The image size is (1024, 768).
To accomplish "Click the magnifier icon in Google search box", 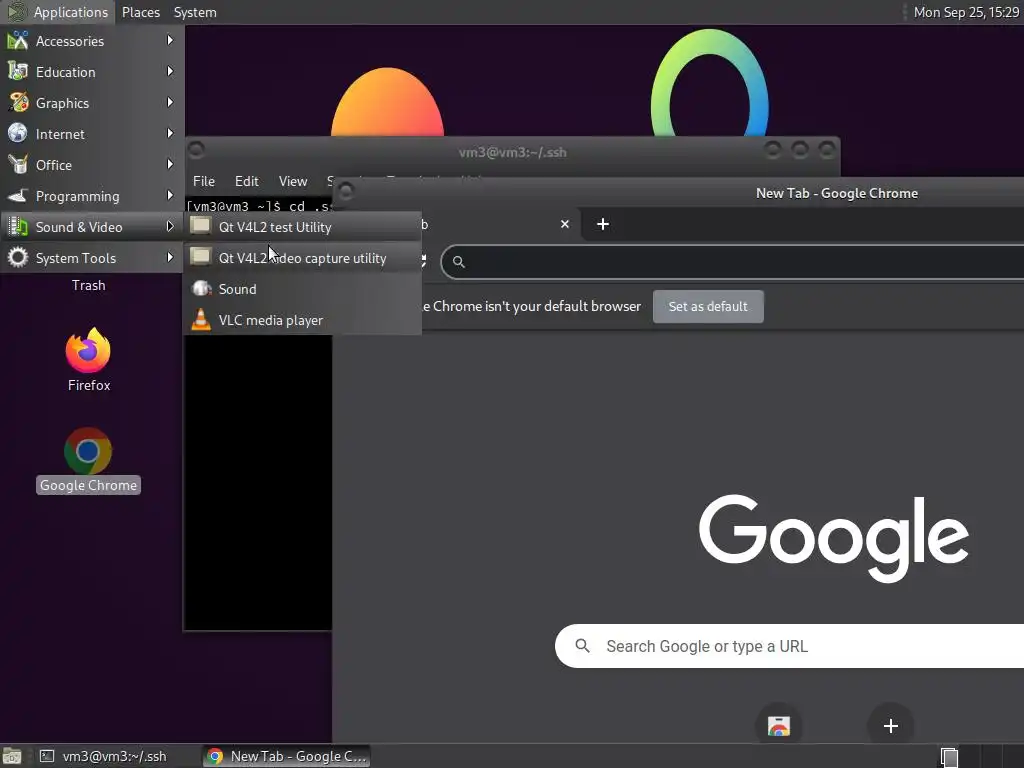I will point(583,646).
